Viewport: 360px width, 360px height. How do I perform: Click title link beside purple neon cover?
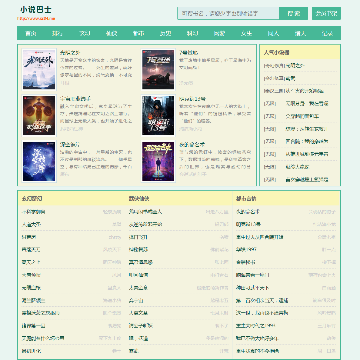(x=192, y=145)
